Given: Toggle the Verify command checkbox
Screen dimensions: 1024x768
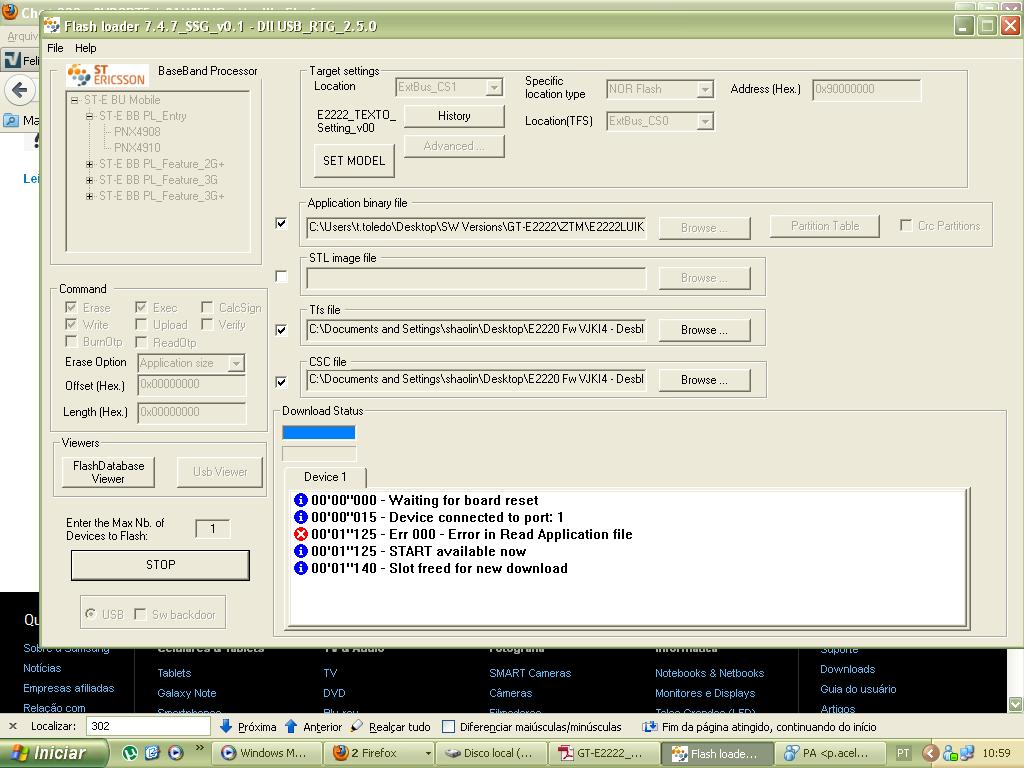Looking at the screenshot, I should tap(207, 324).
